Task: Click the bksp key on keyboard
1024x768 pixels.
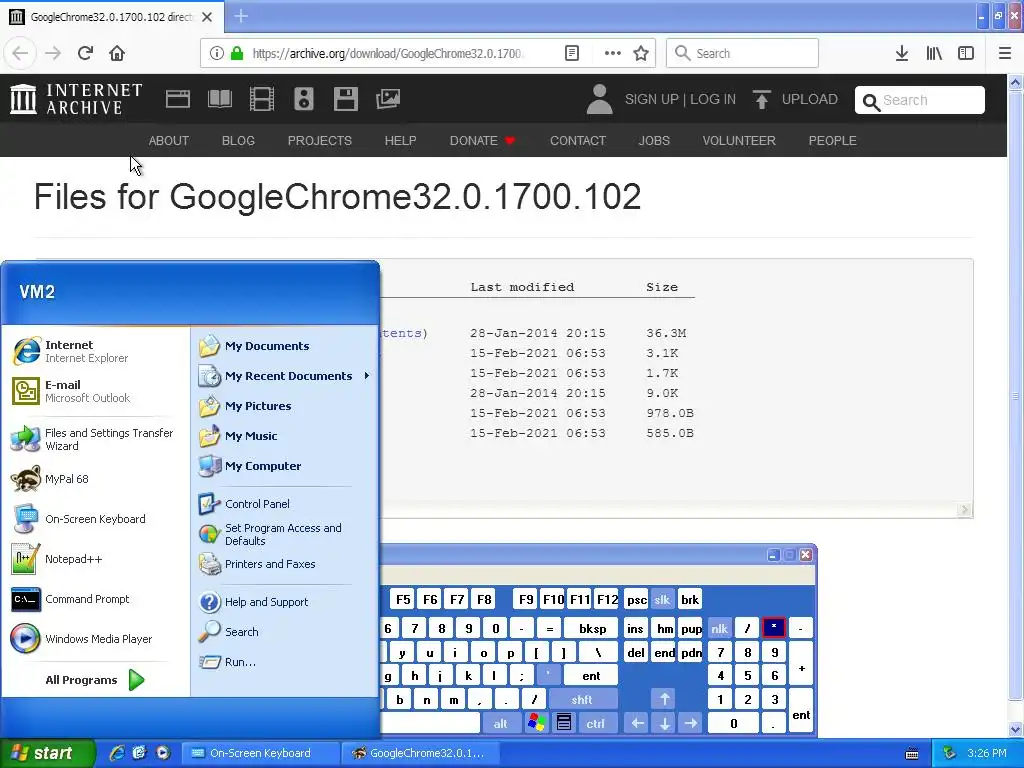Action: (x=592, y=628)
